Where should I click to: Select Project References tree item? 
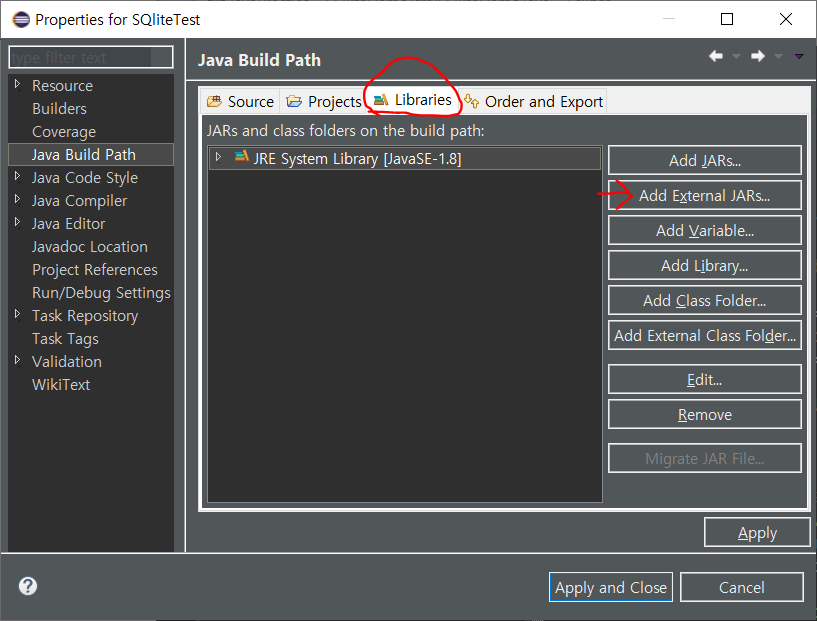coord(95,269)
